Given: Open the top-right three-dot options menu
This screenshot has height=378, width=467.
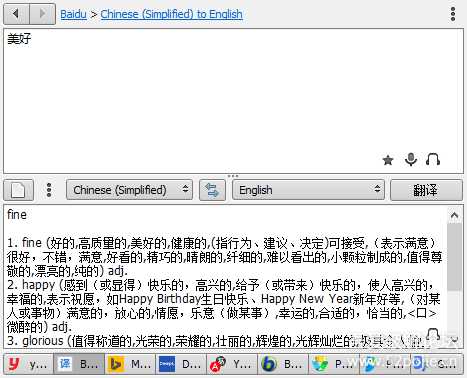Looking at the screenshot, I should pos(452,14).
